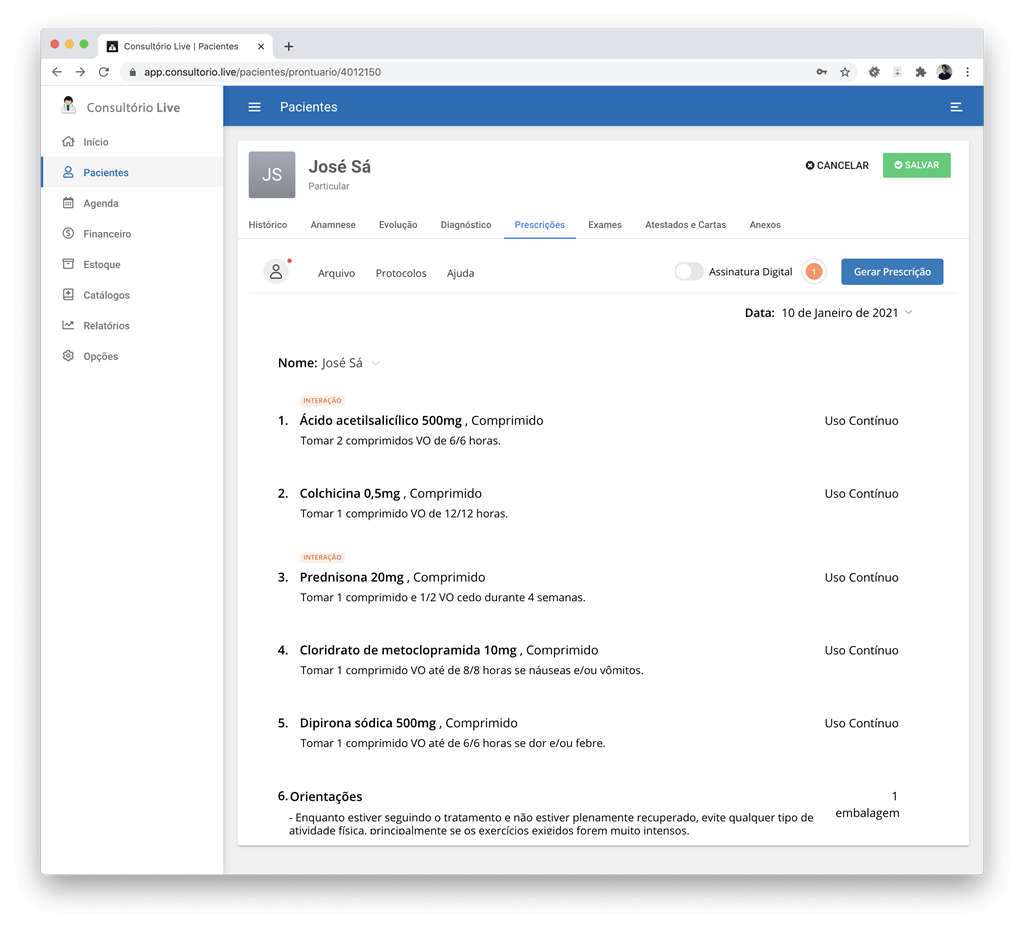Image resolution: width=1024 pixels, height=928 pixels.
Task: Click the gear extension icon in browser toolbar
Action: pyautogui.click(x=874, y=72)
